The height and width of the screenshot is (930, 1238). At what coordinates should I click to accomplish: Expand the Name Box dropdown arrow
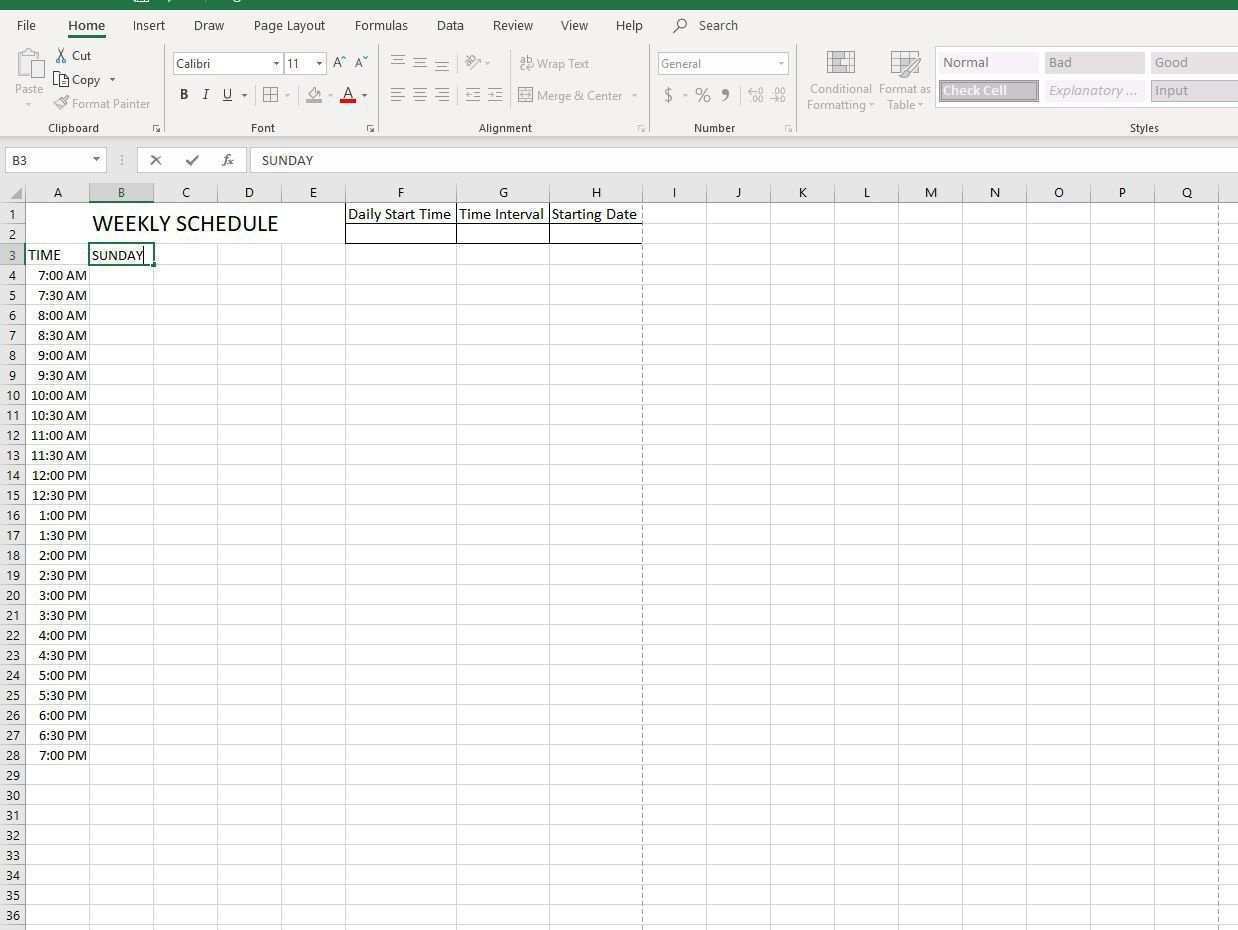tap(97, 160)
